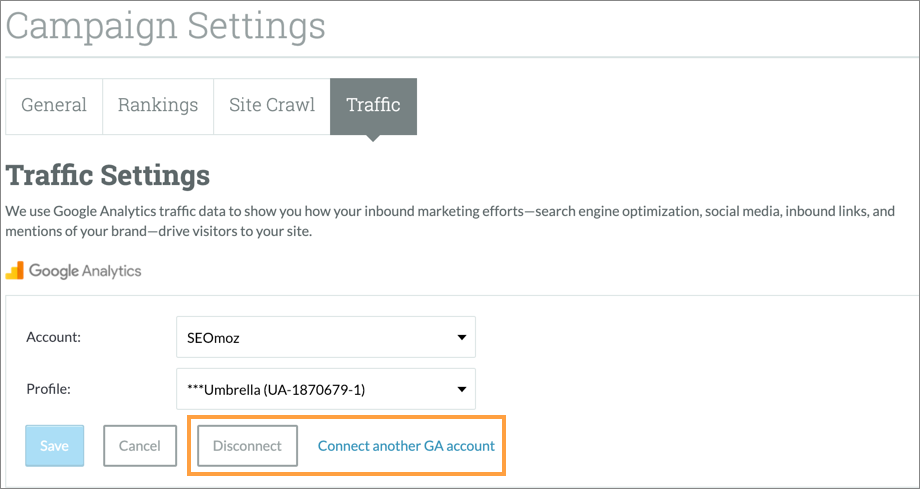Hit the Disconnect button
The height and width of the screenshot is (489, 920).
(248, 446)
